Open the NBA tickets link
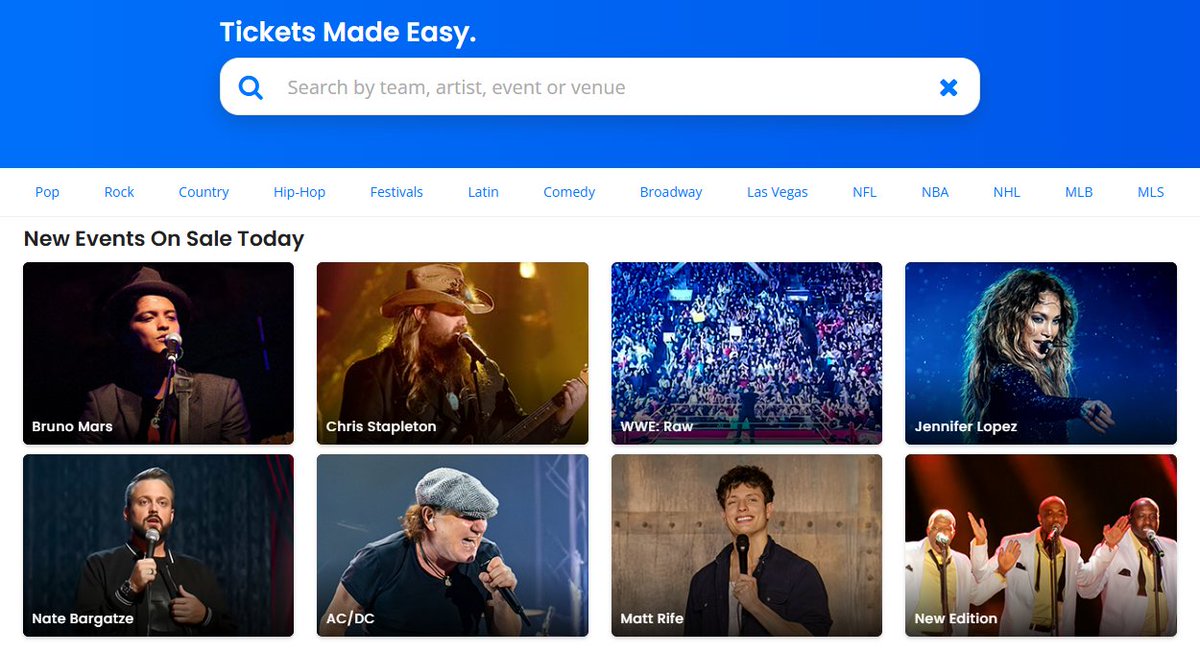 [x=935, y=192]
